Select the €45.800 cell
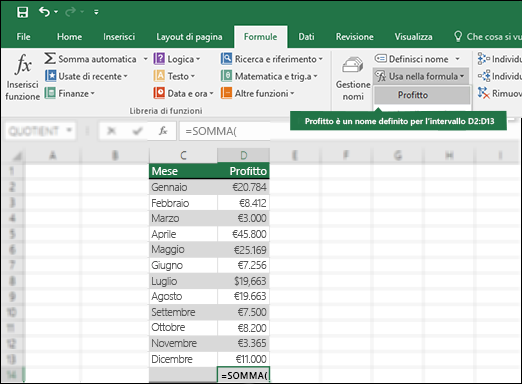Viewport: 522px width, 384px height. pos(243,234)
